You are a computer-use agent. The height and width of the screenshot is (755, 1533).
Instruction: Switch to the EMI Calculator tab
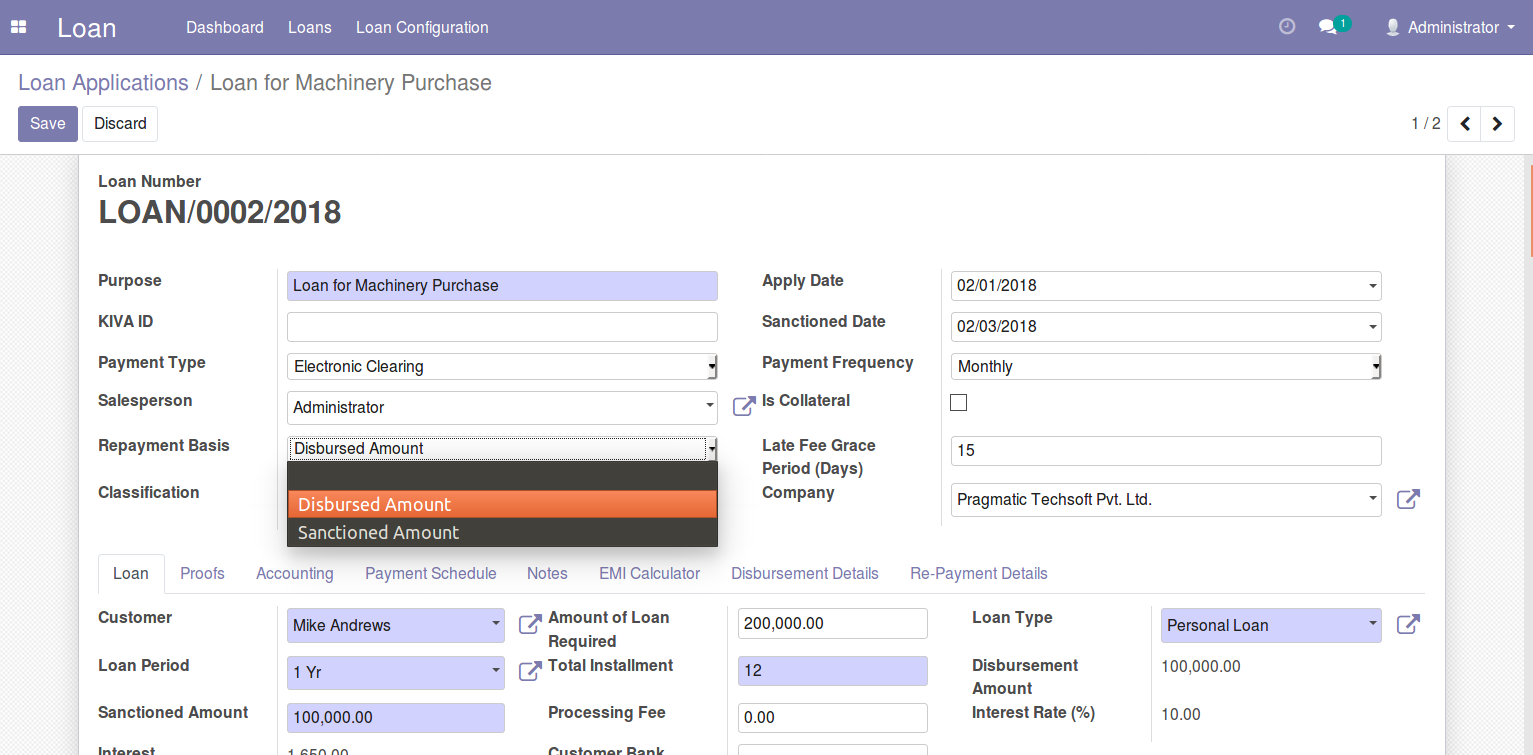click(650, 574)
